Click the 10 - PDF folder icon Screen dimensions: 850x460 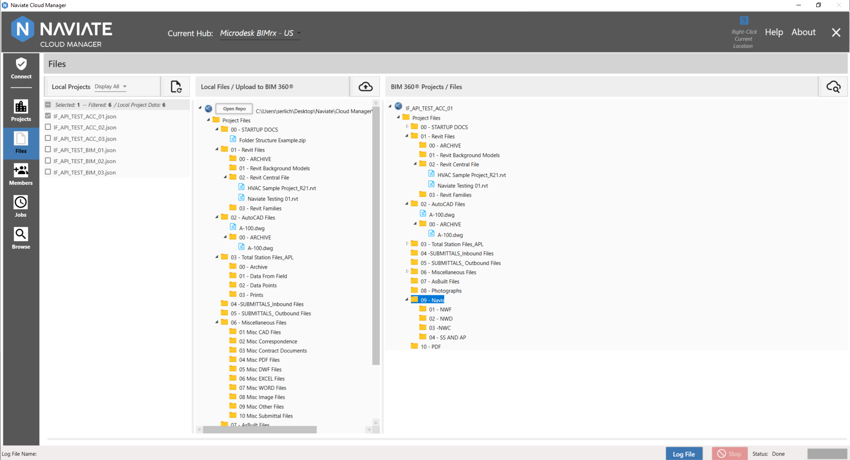415,346
